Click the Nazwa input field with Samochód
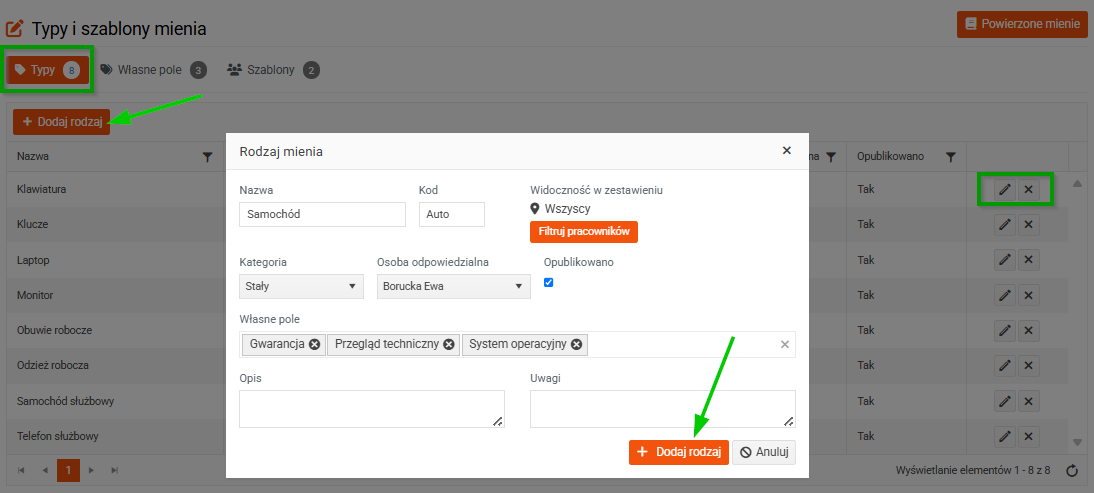Viewport: 1094px width, 493px height. (322, 215)
